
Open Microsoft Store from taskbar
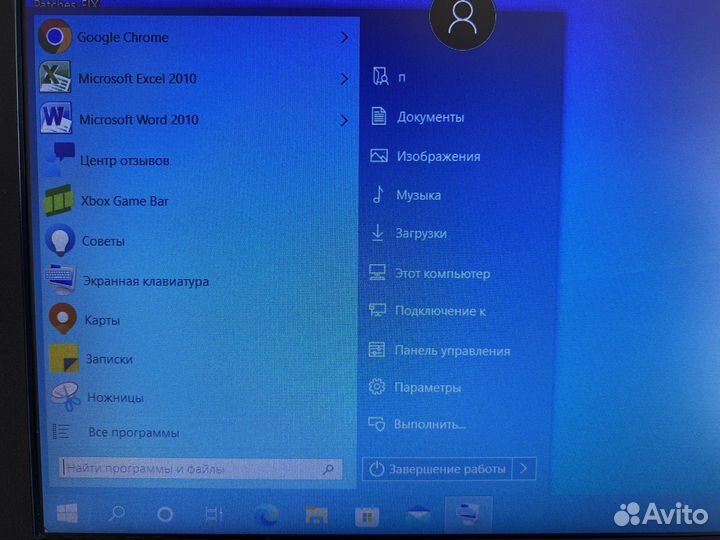pyautogui.click(x=366, y=516)
